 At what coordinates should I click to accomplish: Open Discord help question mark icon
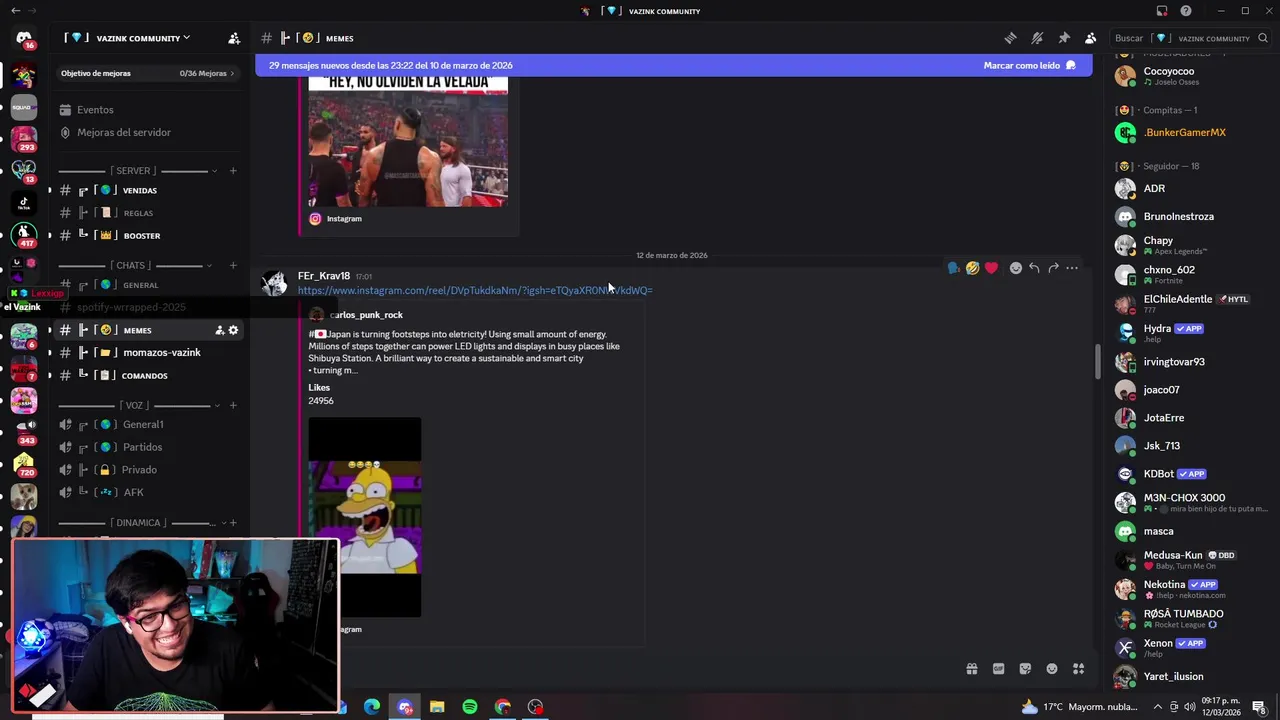pyautogui.click(x=1186, y=11)
